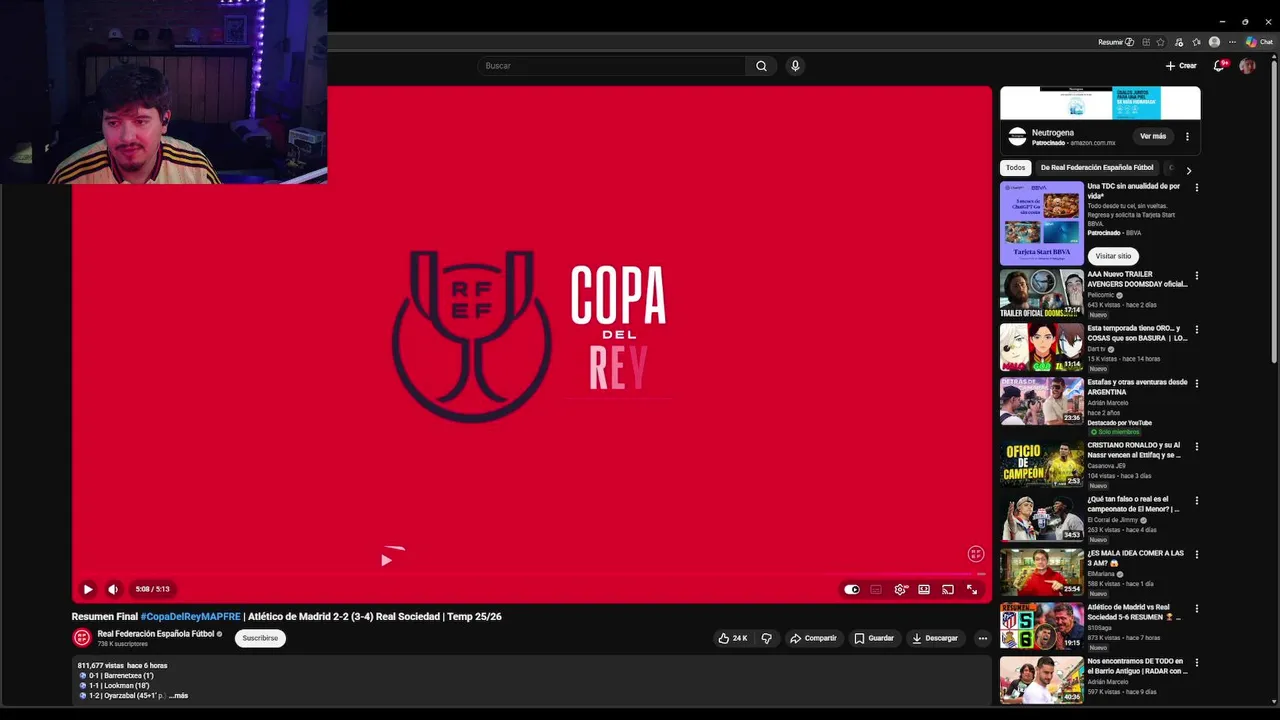Click the YouTube search field Buscar
The width and height of the screenshot is (1280, 720).
pos(610,66)
